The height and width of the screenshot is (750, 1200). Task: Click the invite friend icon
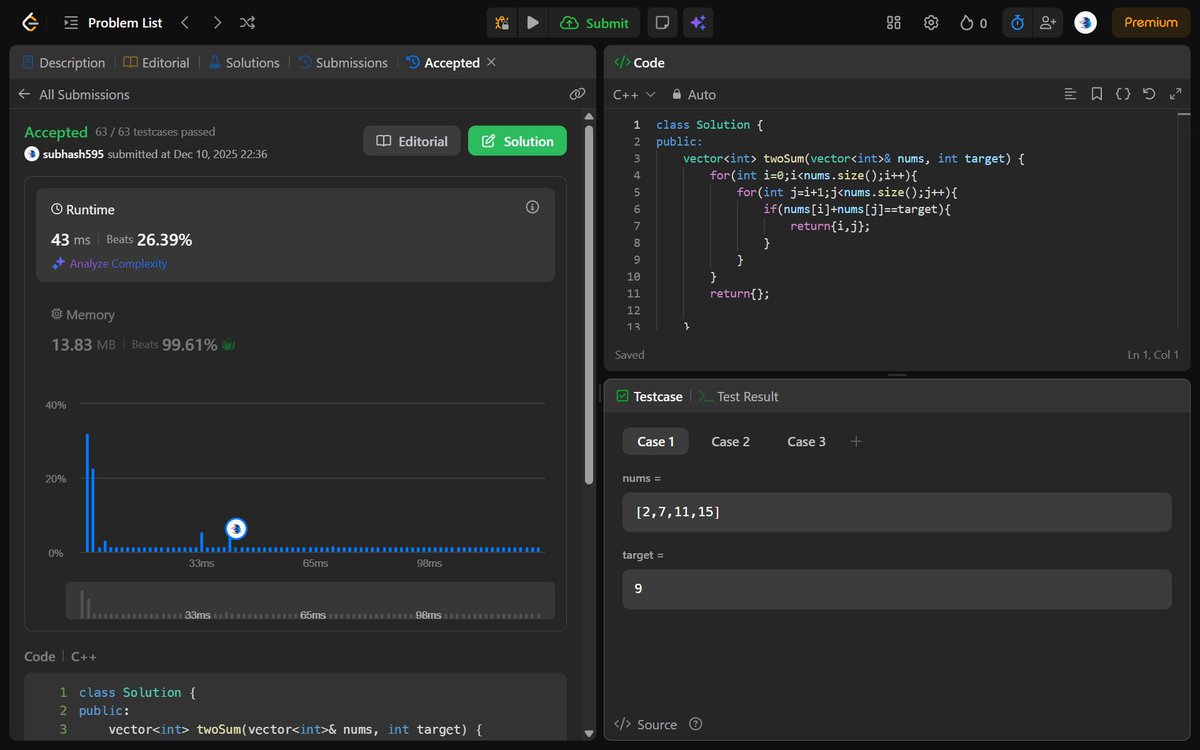tap(1047, 22)
